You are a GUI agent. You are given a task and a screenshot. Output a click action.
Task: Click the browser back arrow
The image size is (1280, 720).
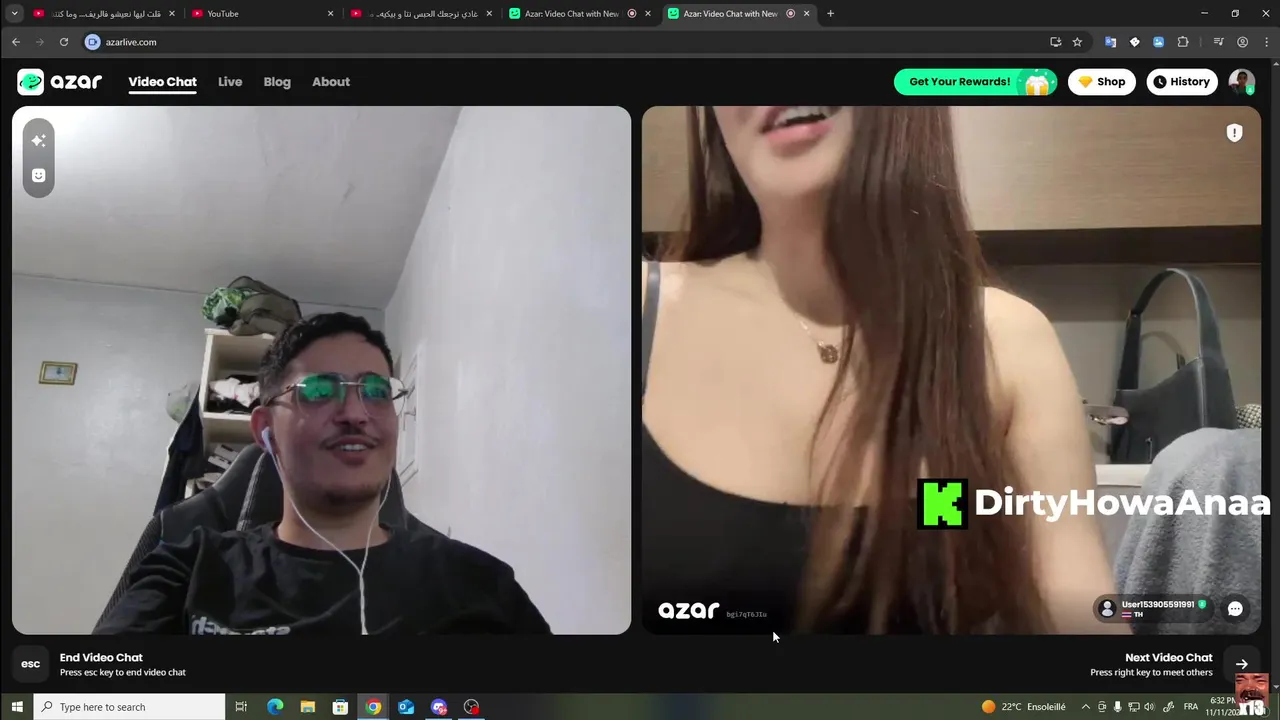16,42
